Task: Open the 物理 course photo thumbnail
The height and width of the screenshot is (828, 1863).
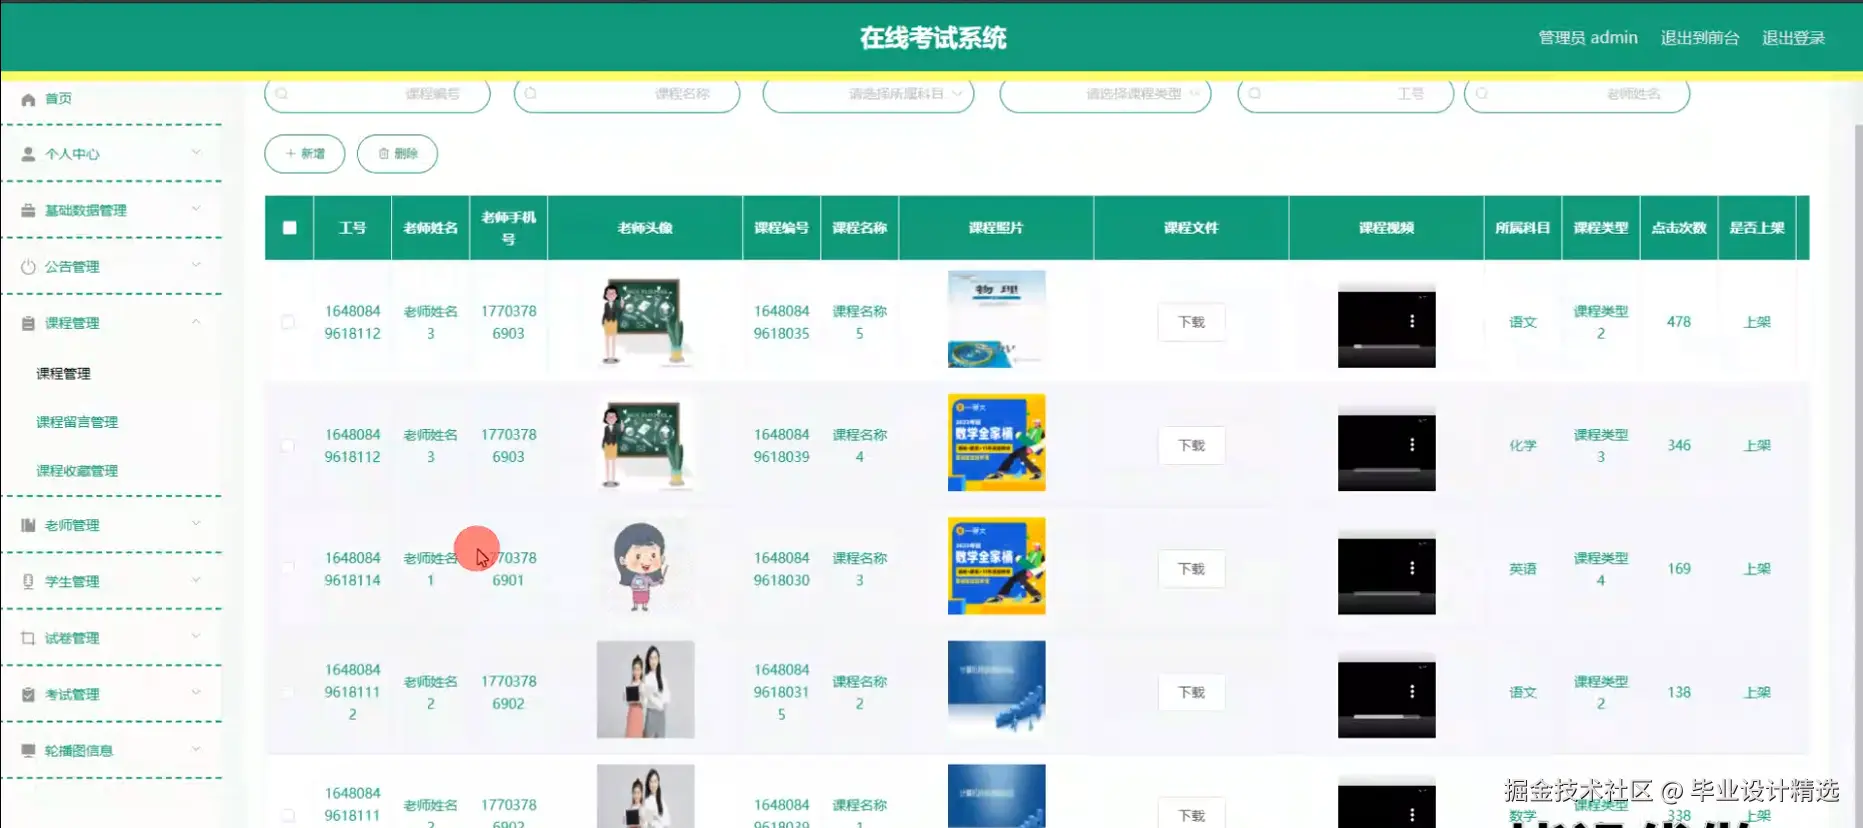Action: click(x=996, y=319)
